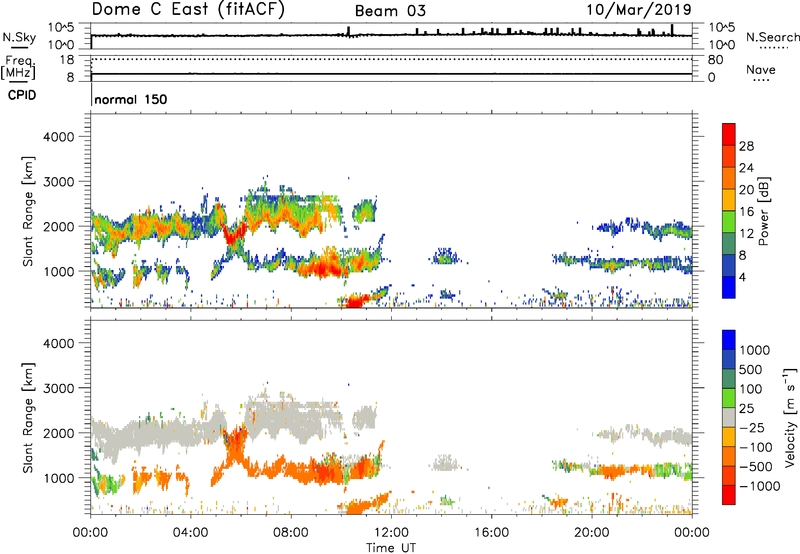Click the '500' velocity colorbar value

750,370
